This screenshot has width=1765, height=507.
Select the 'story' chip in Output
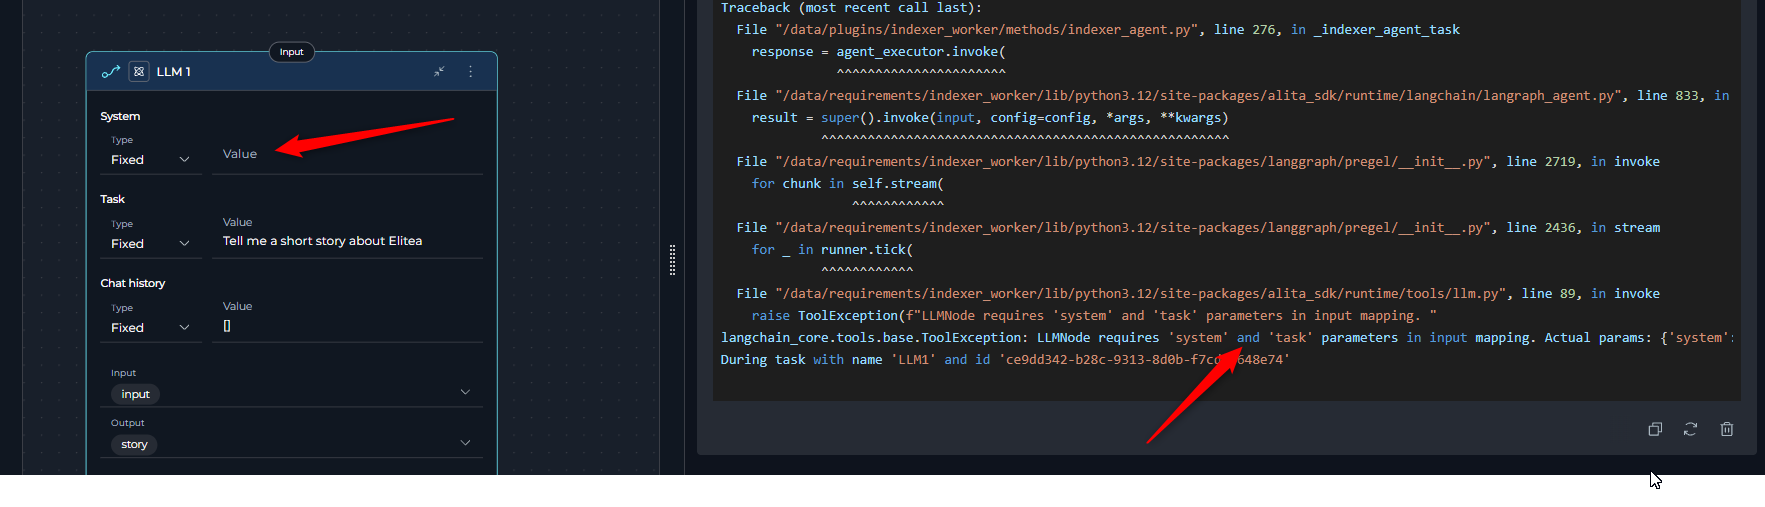(x=135, y=444)
